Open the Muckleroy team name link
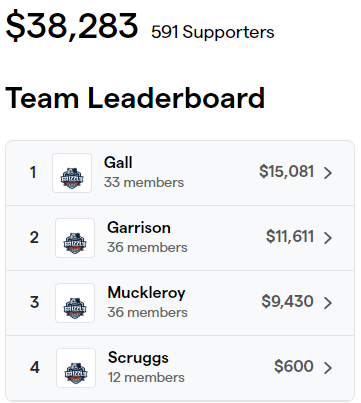Screen dimensions: 361x403 point(146,293)
